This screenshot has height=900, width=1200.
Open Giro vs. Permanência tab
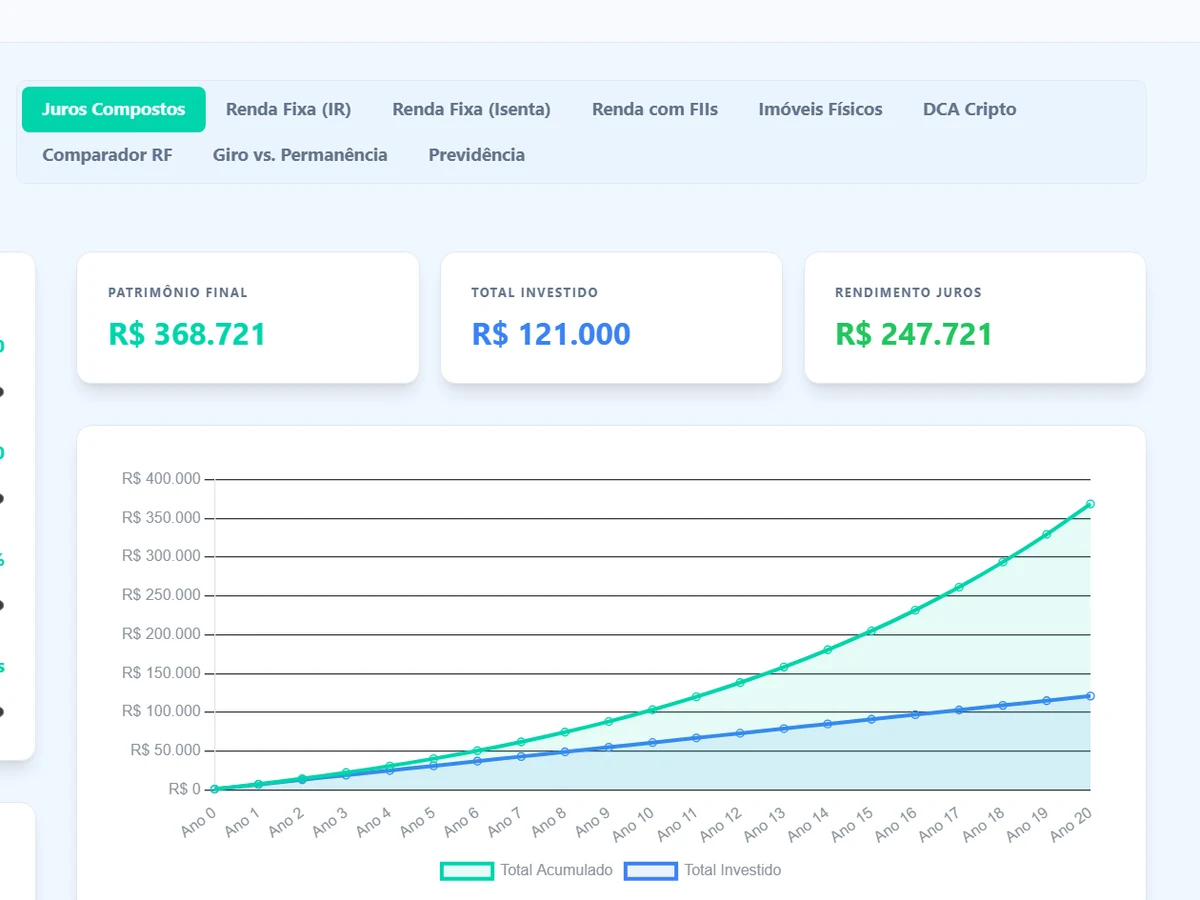300,155
